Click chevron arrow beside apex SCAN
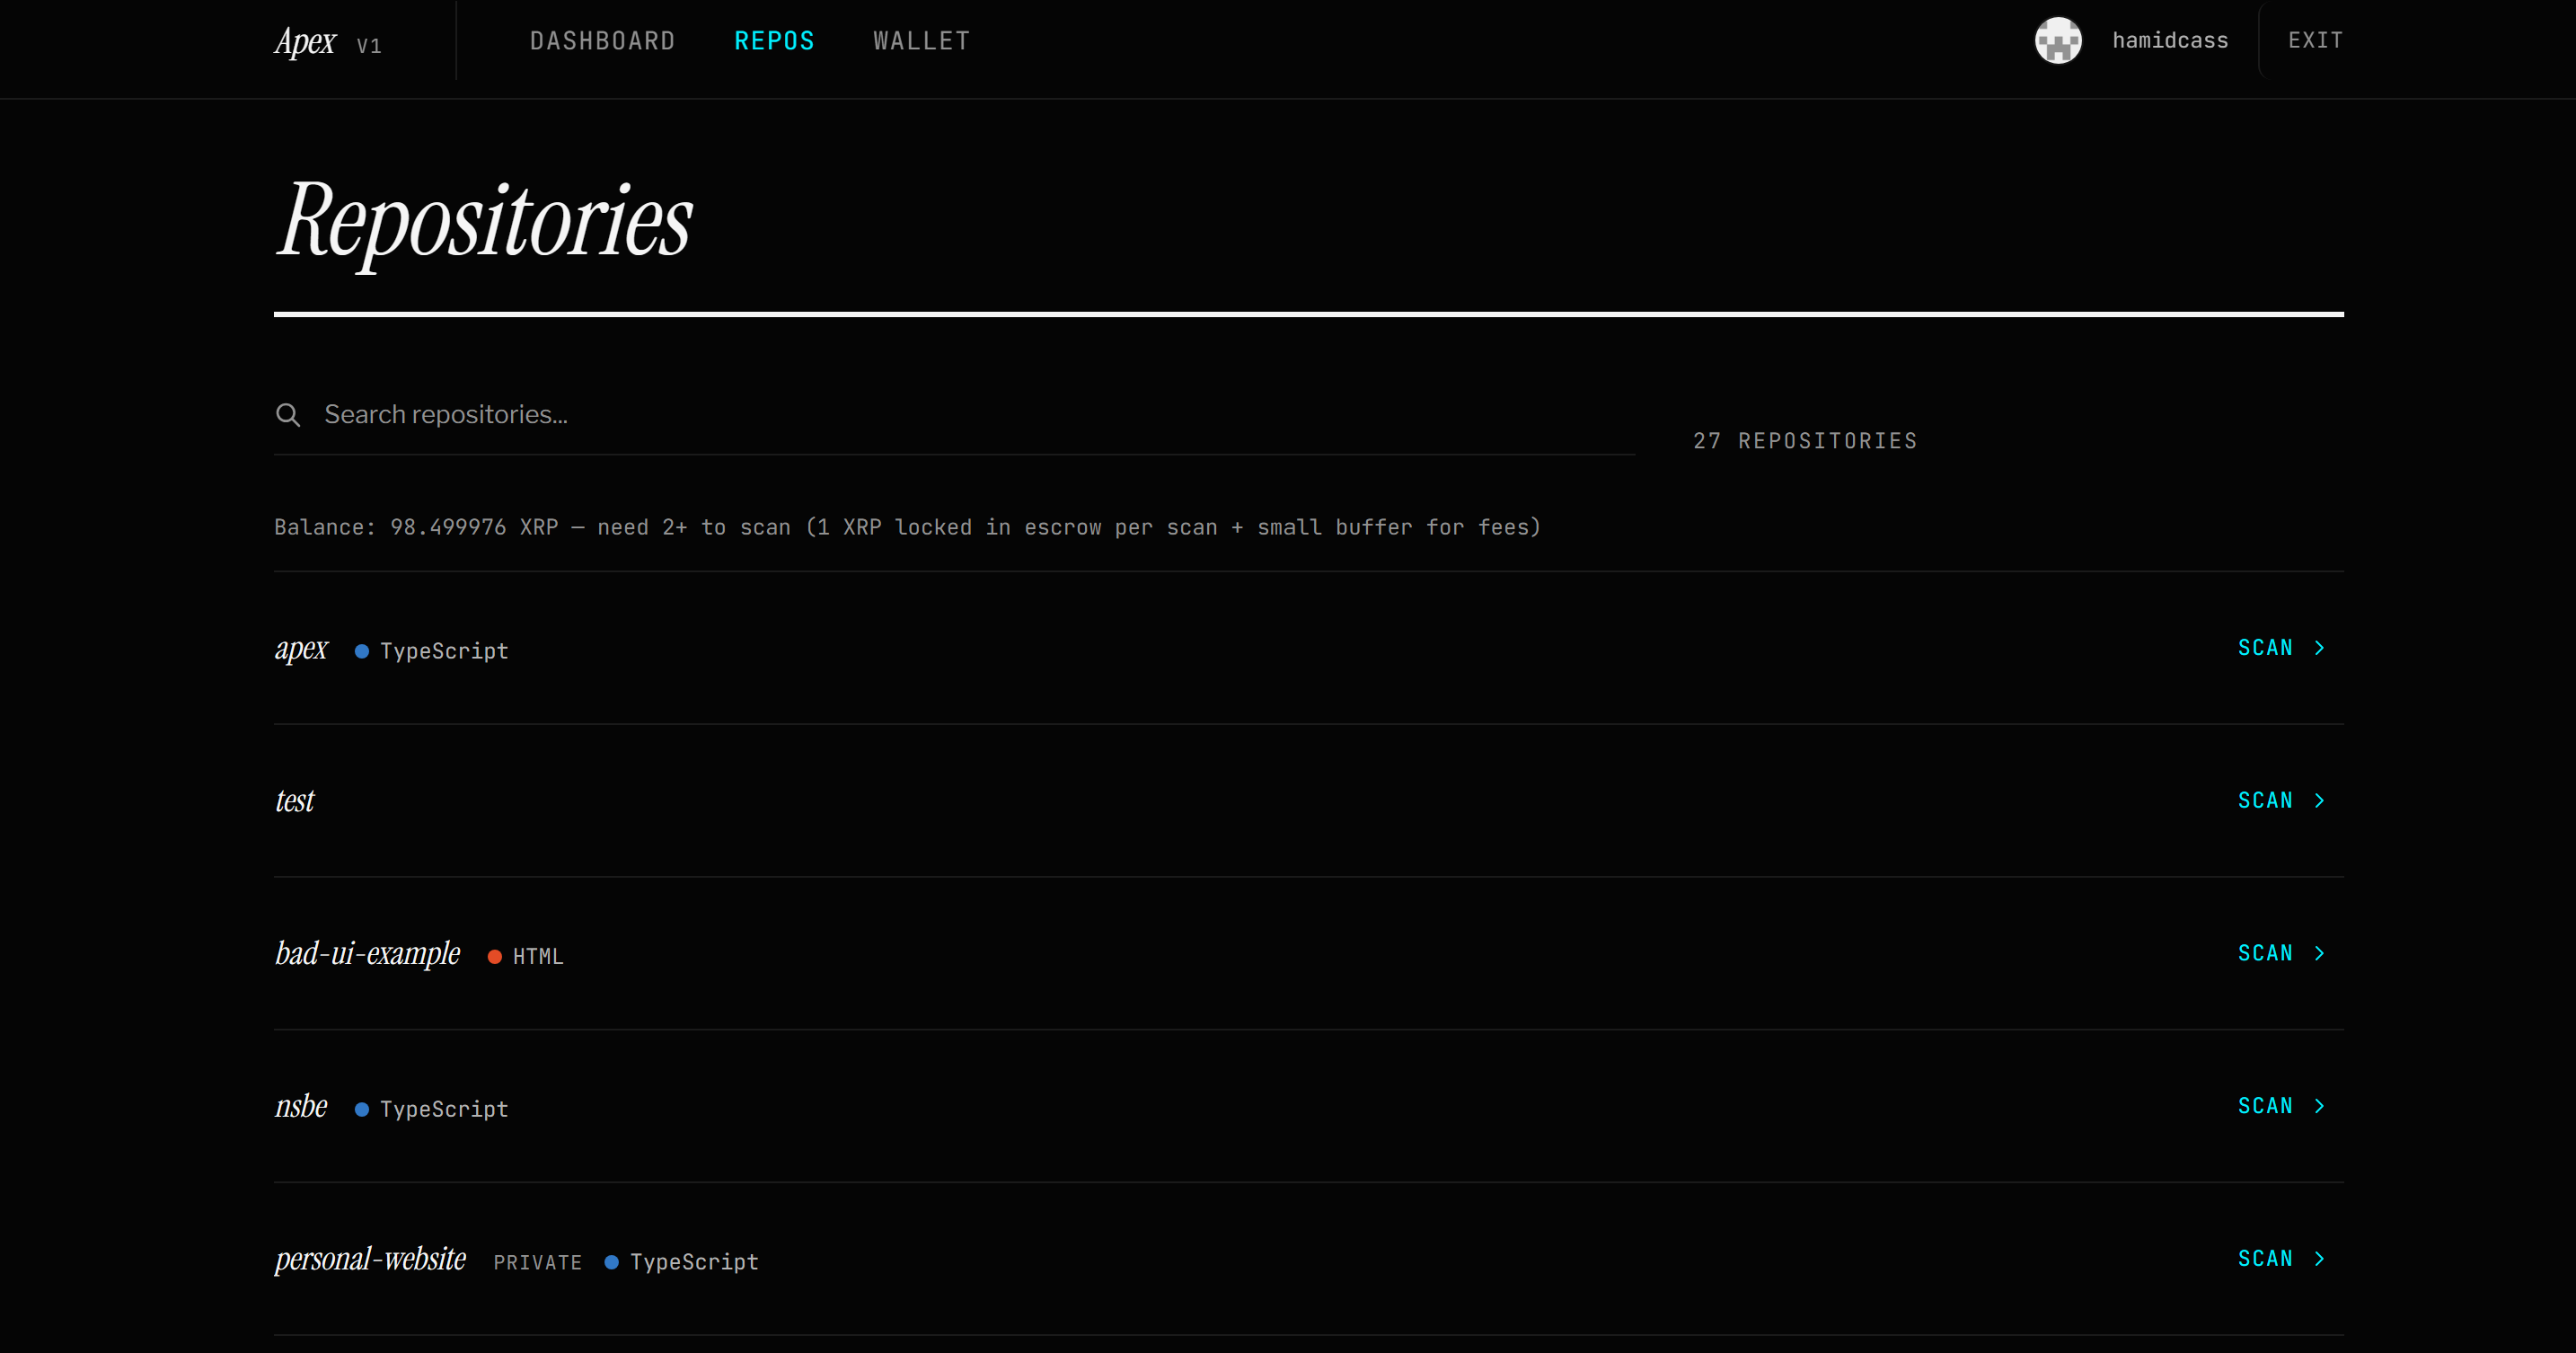This screenshot has height=1353, width=2576. 2319,648
